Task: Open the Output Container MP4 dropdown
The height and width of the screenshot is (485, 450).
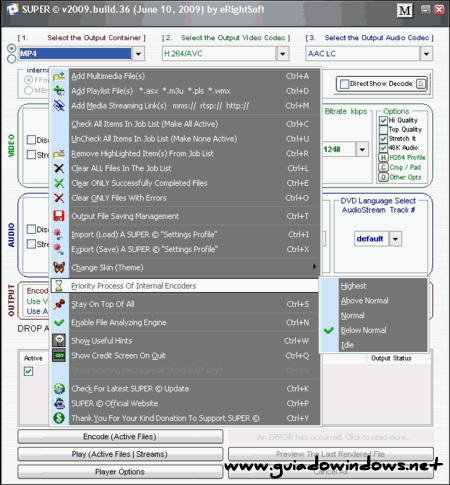Action: point(138,54)
